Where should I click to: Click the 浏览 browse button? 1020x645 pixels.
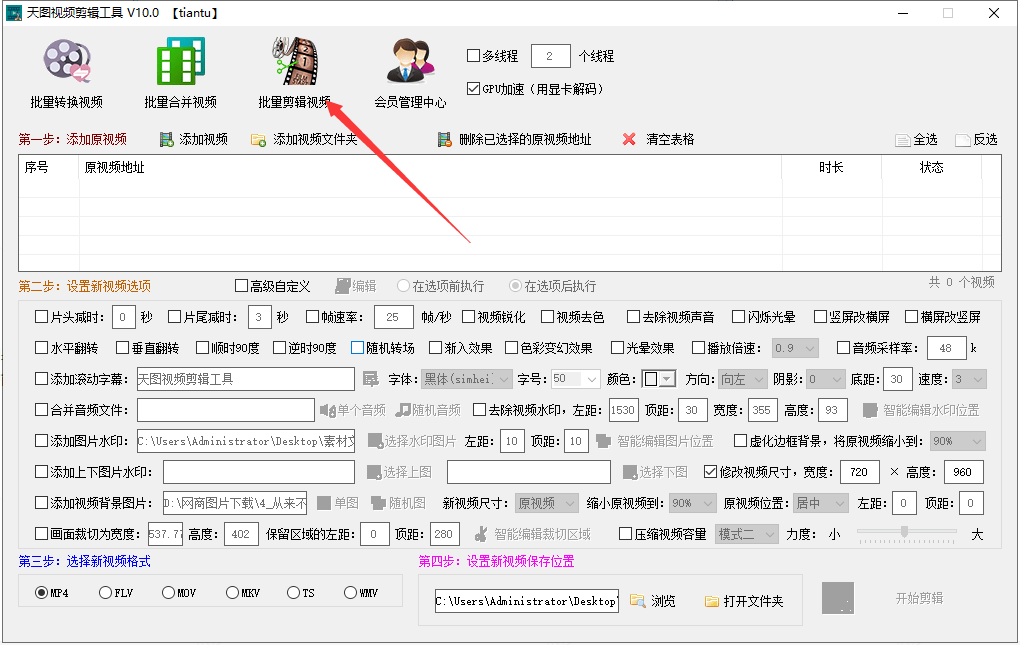pos(656,601)
